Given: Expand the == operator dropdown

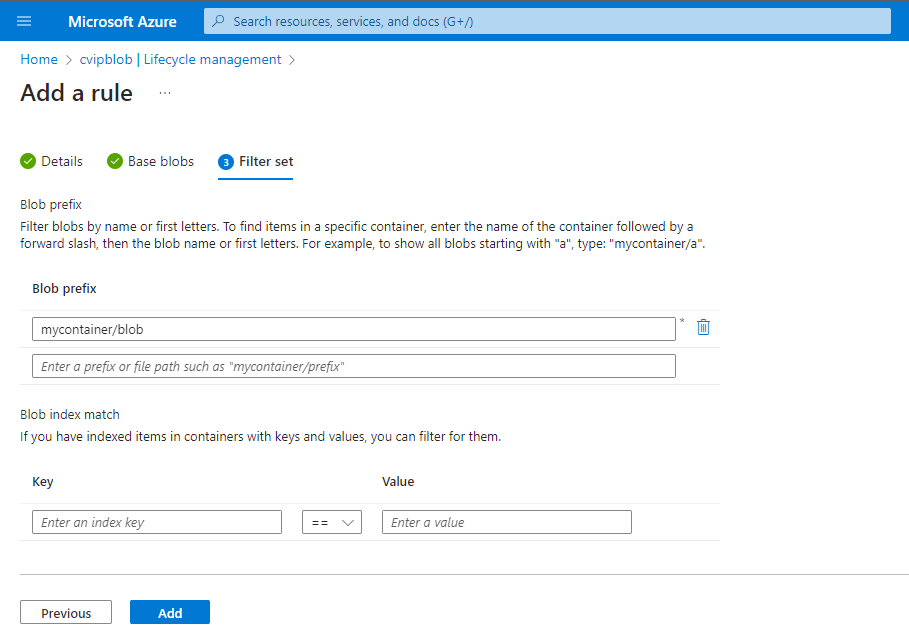Looking at the screenshot, I should pos(332,522).
